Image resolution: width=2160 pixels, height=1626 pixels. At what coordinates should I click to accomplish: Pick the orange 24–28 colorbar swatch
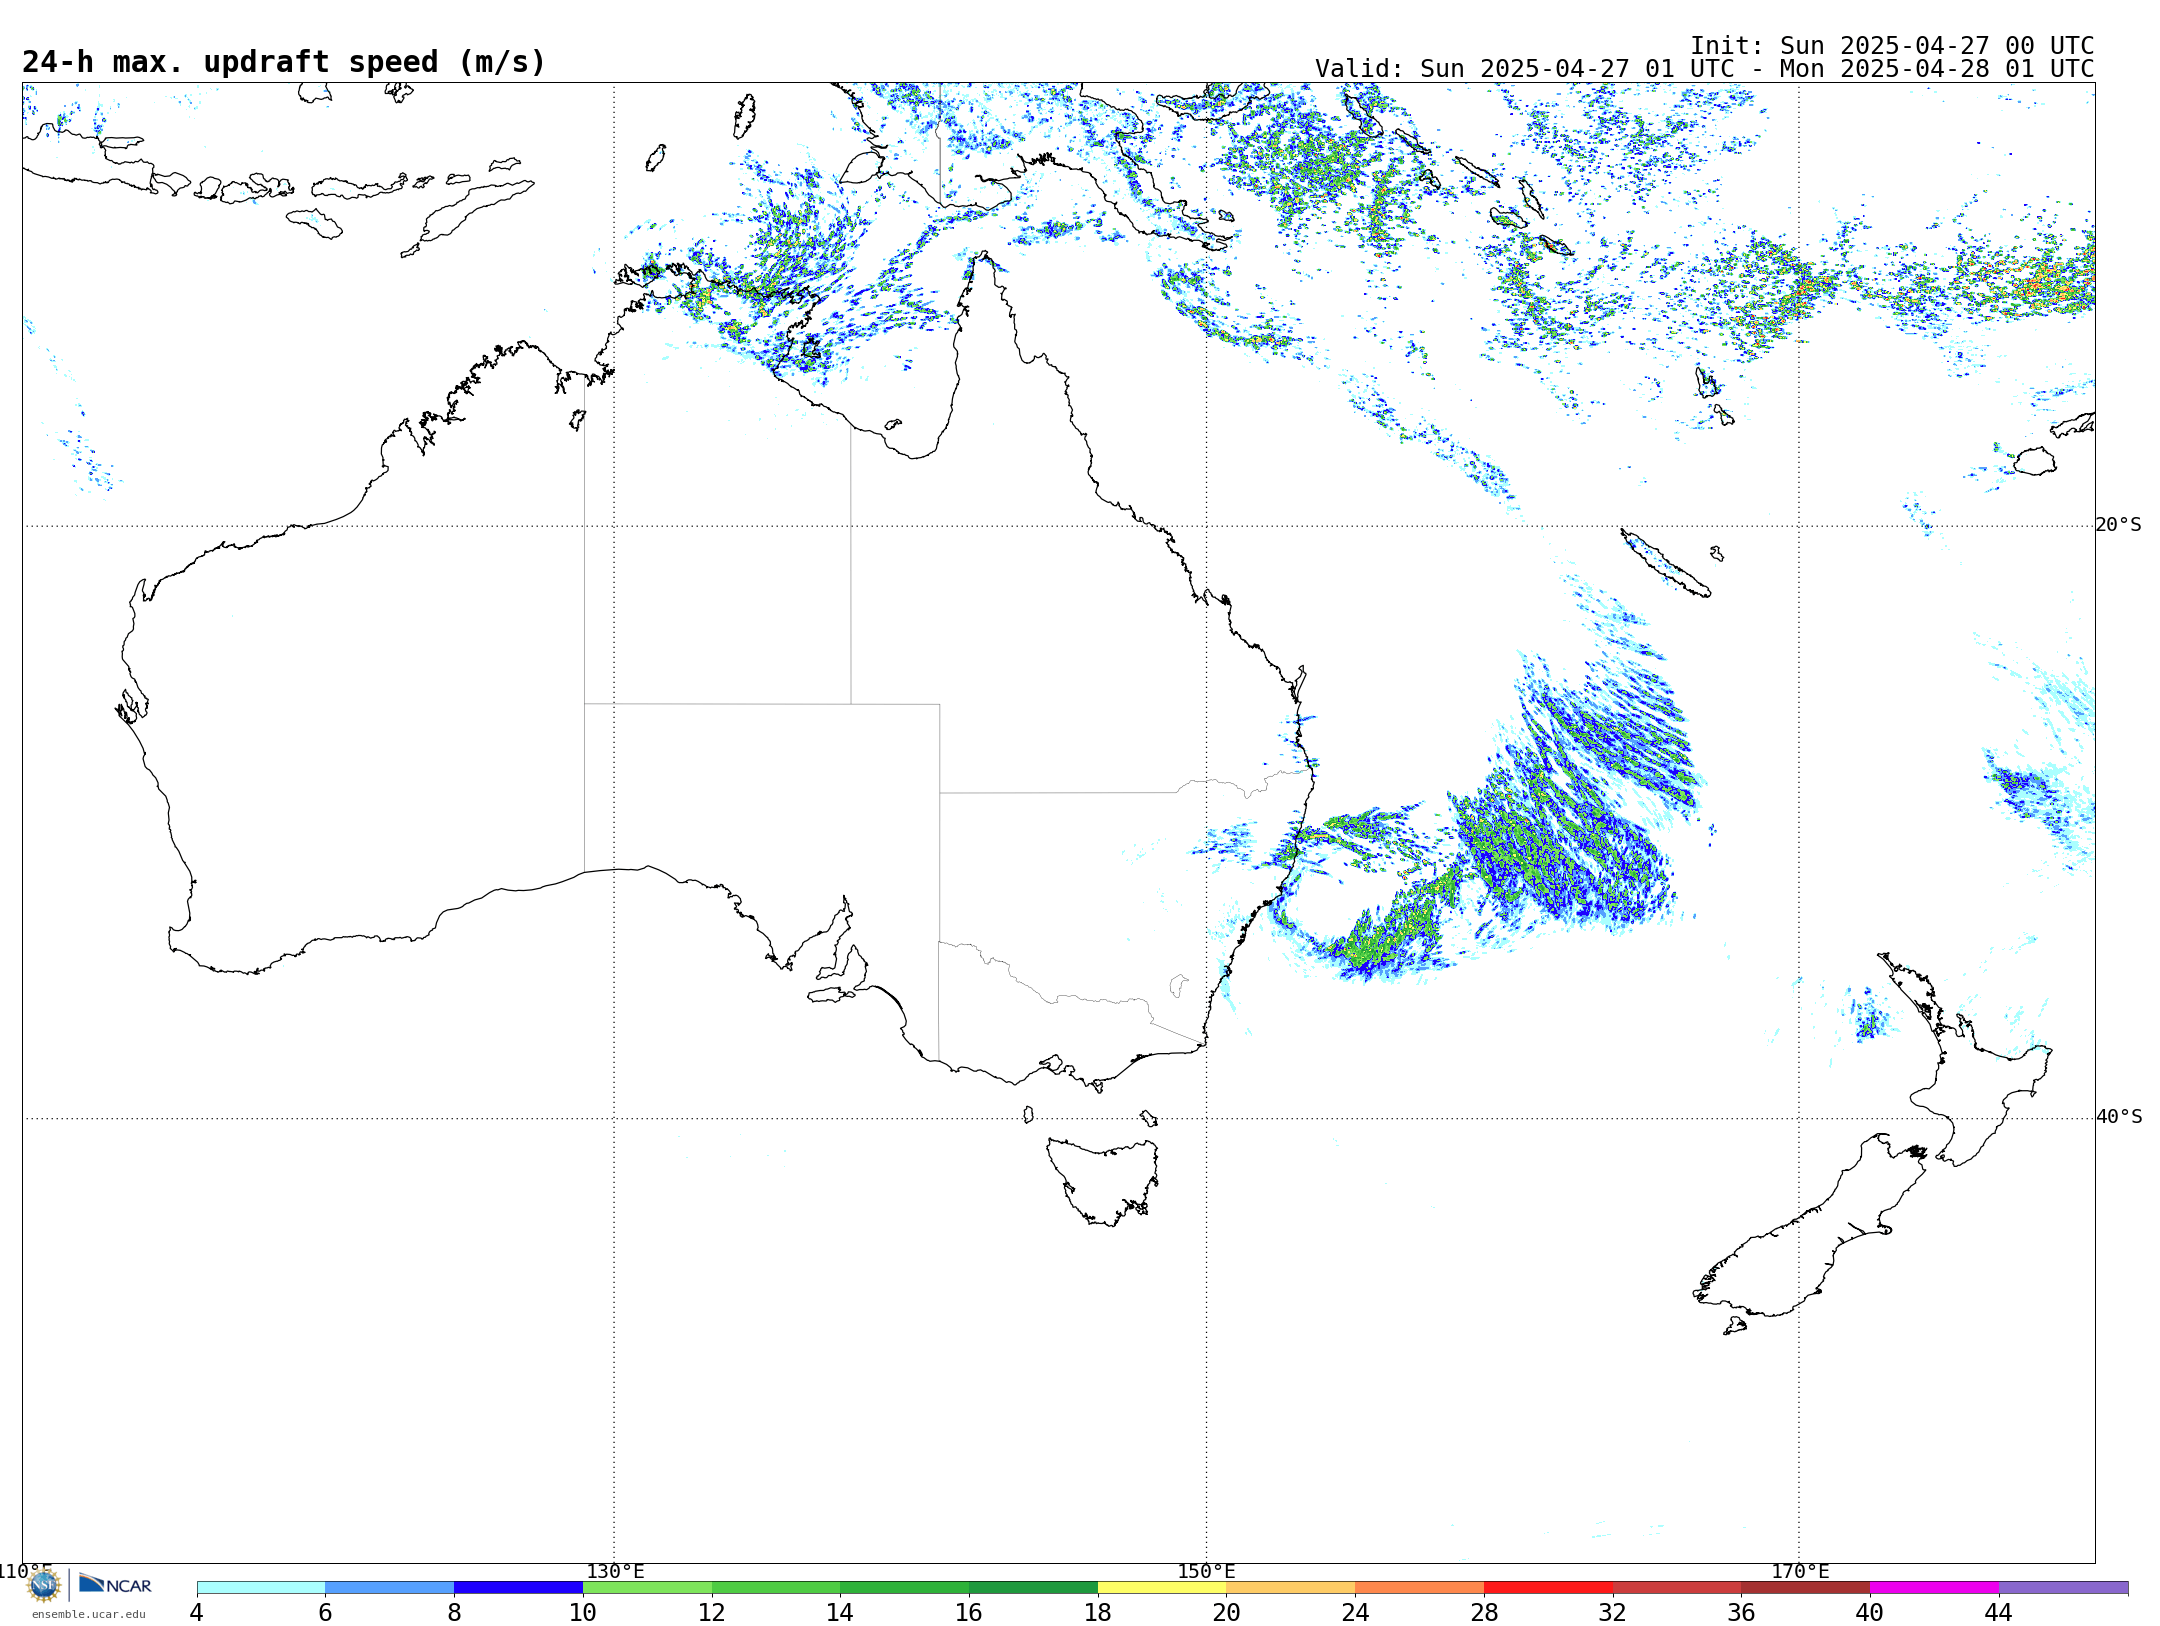pos(1420,1588)
